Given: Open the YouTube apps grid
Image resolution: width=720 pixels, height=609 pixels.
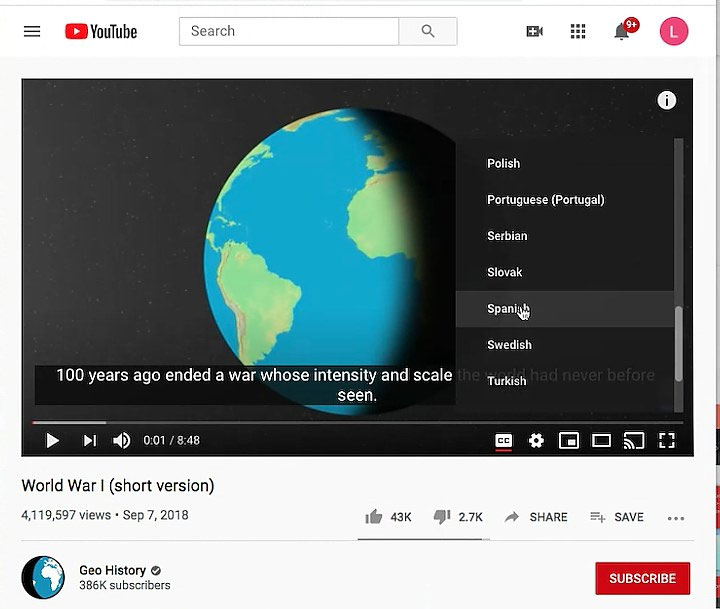Looking at the screenshot, I should point(578,31).
